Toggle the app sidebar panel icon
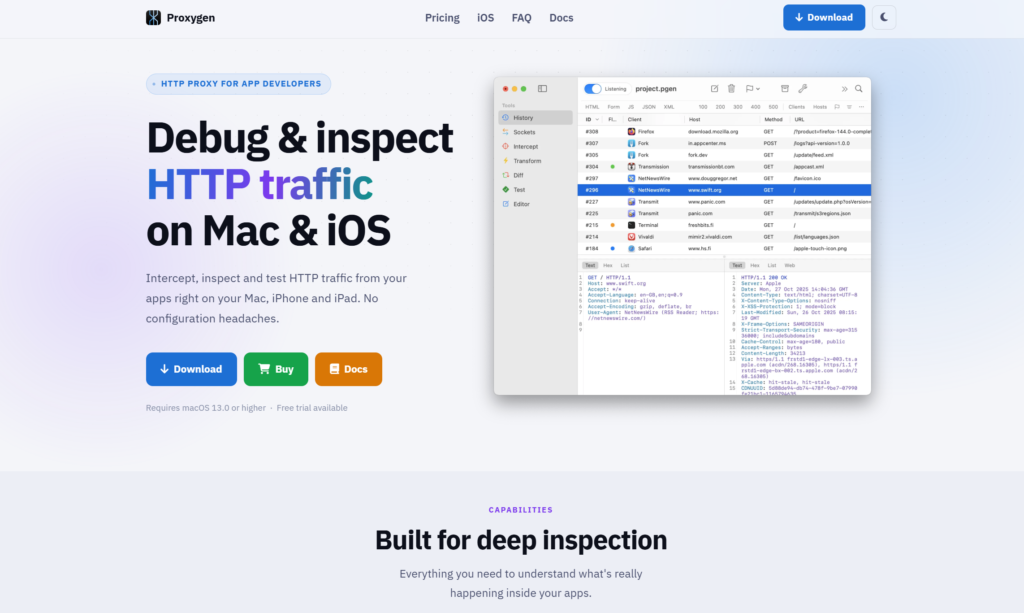 coord(543,89)
